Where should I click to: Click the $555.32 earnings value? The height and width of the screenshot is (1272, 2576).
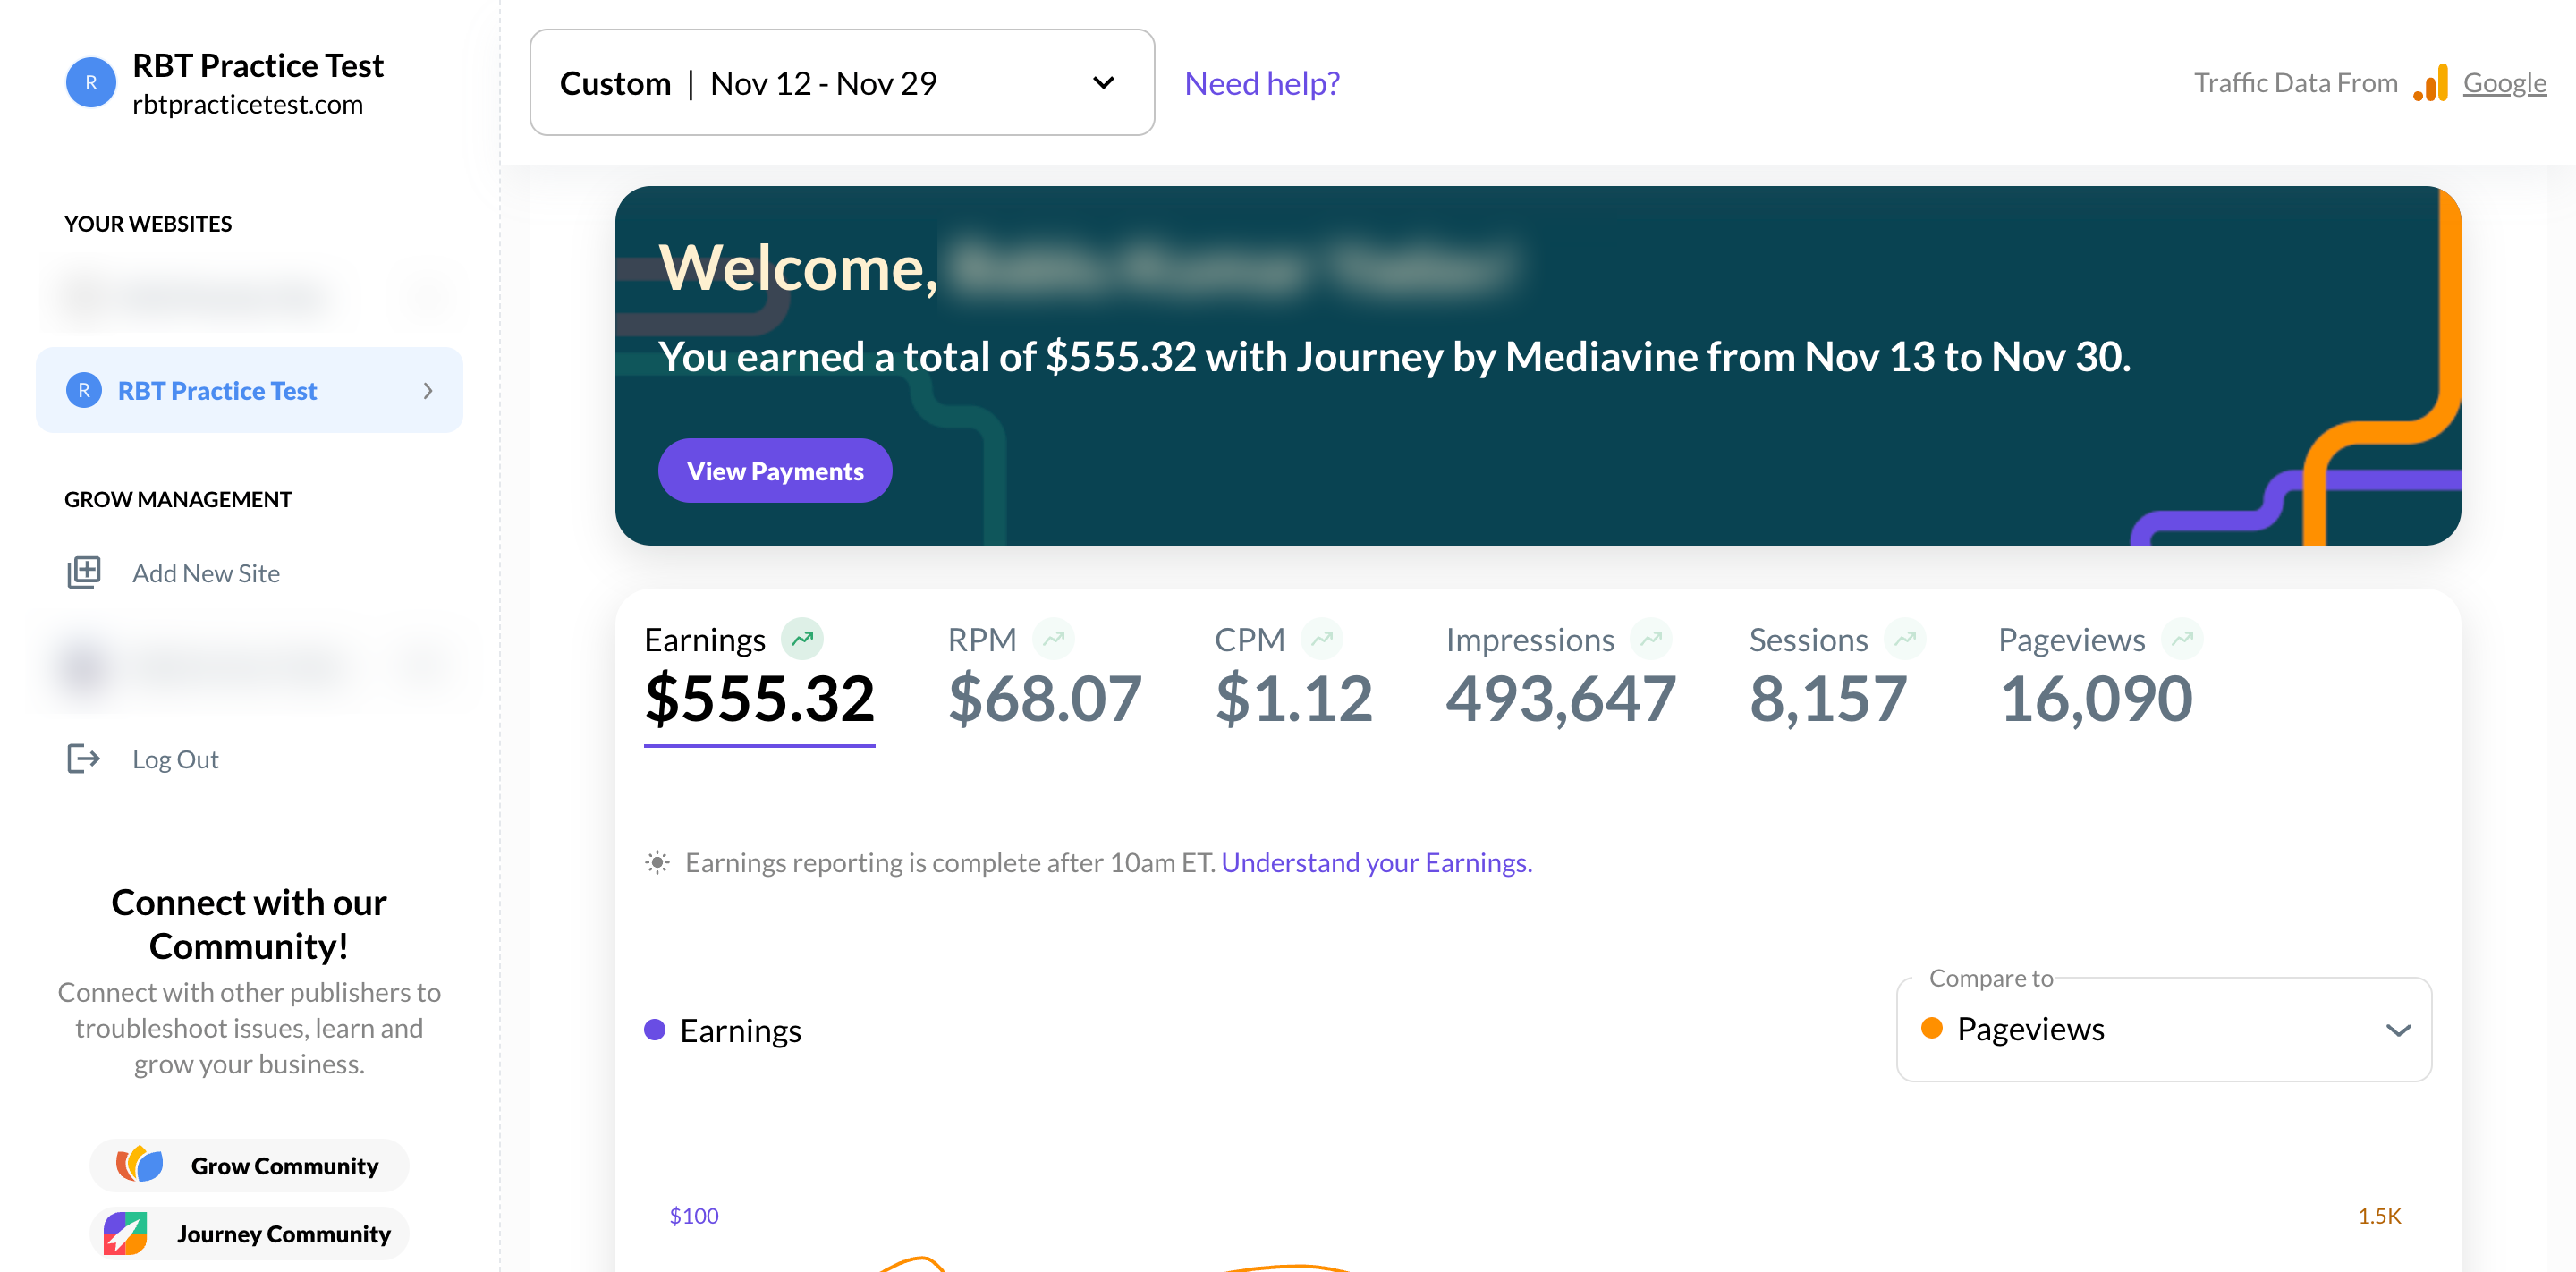point(760,698)
